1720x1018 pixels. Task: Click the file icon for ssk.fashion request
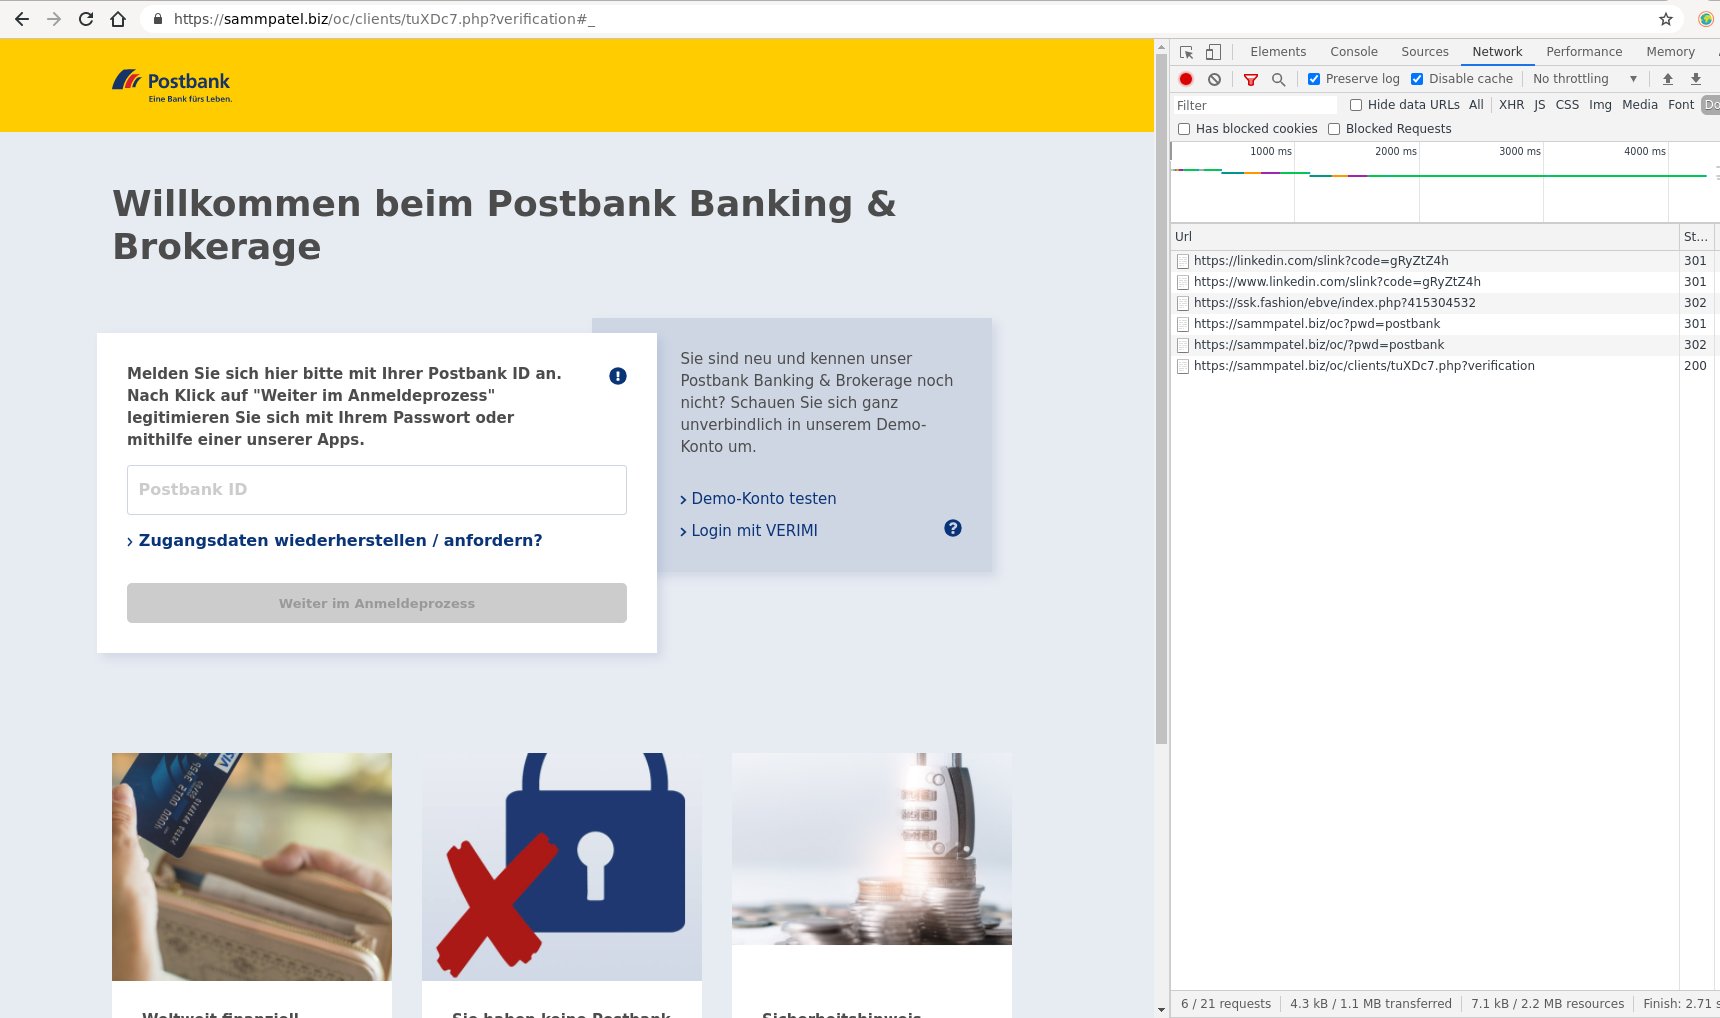[x=1183, y=303]
